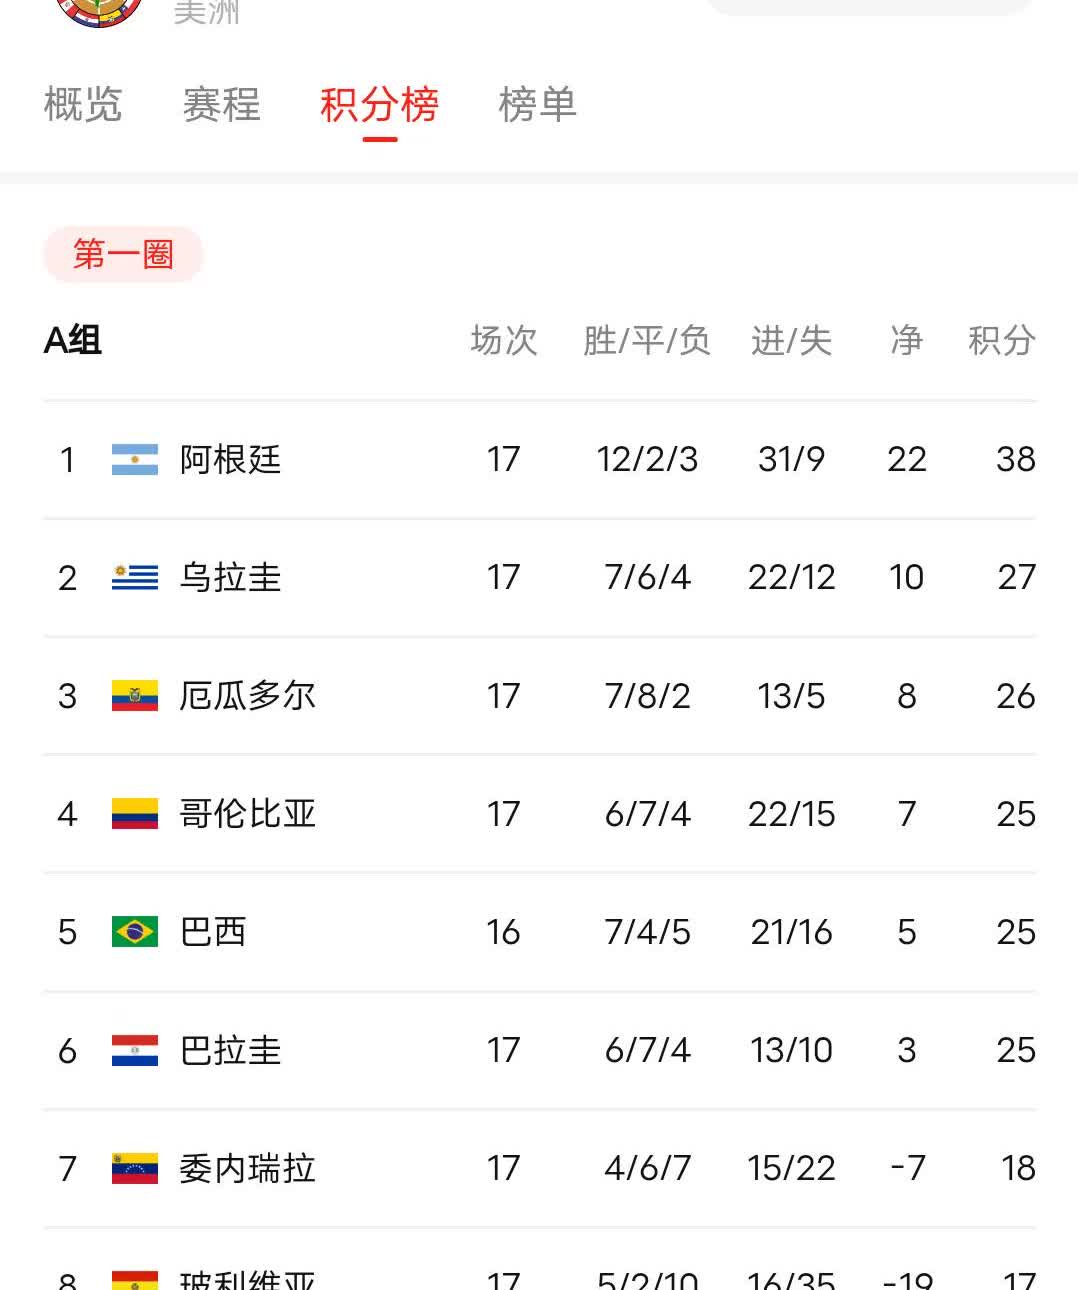Open team 阿根廷 from standings
1078x1290 pixels.
click(230, 459)
